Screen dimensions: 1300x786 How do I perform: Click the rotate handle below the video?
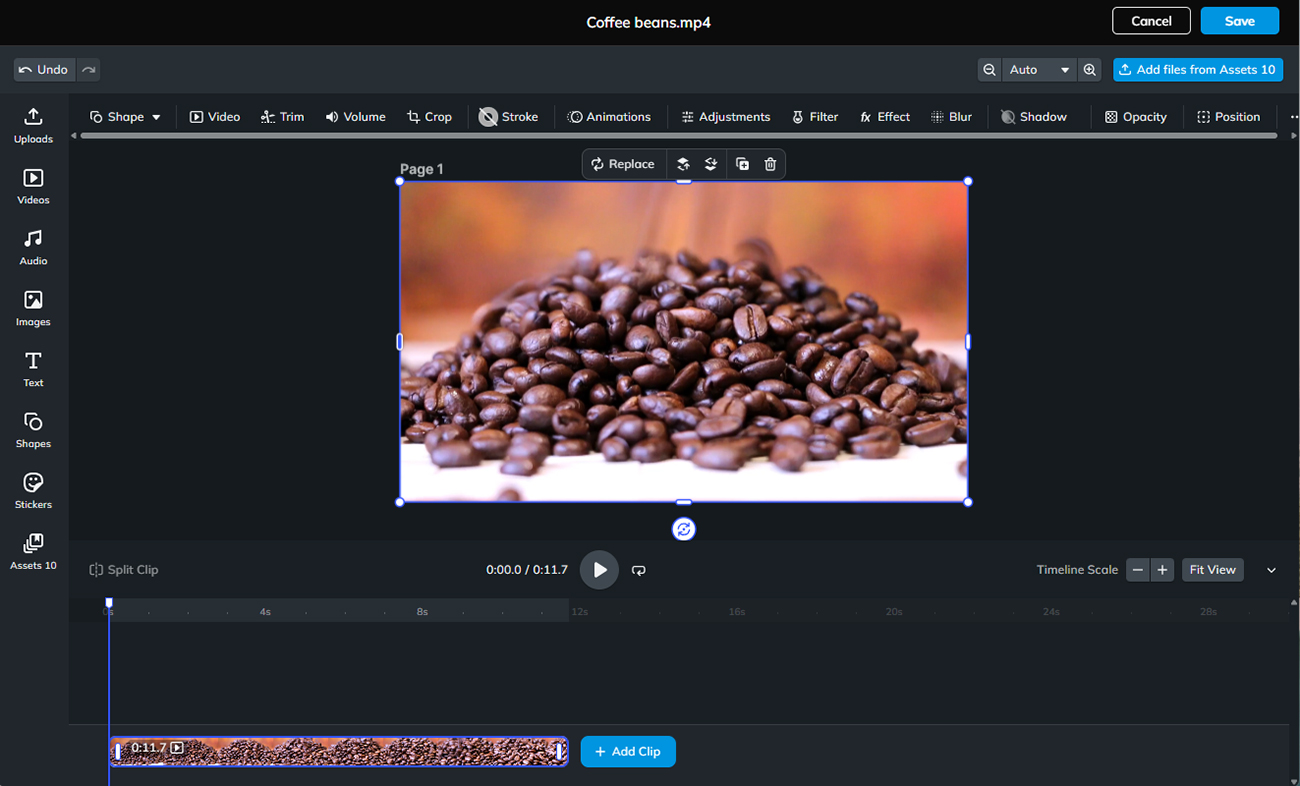684,530
